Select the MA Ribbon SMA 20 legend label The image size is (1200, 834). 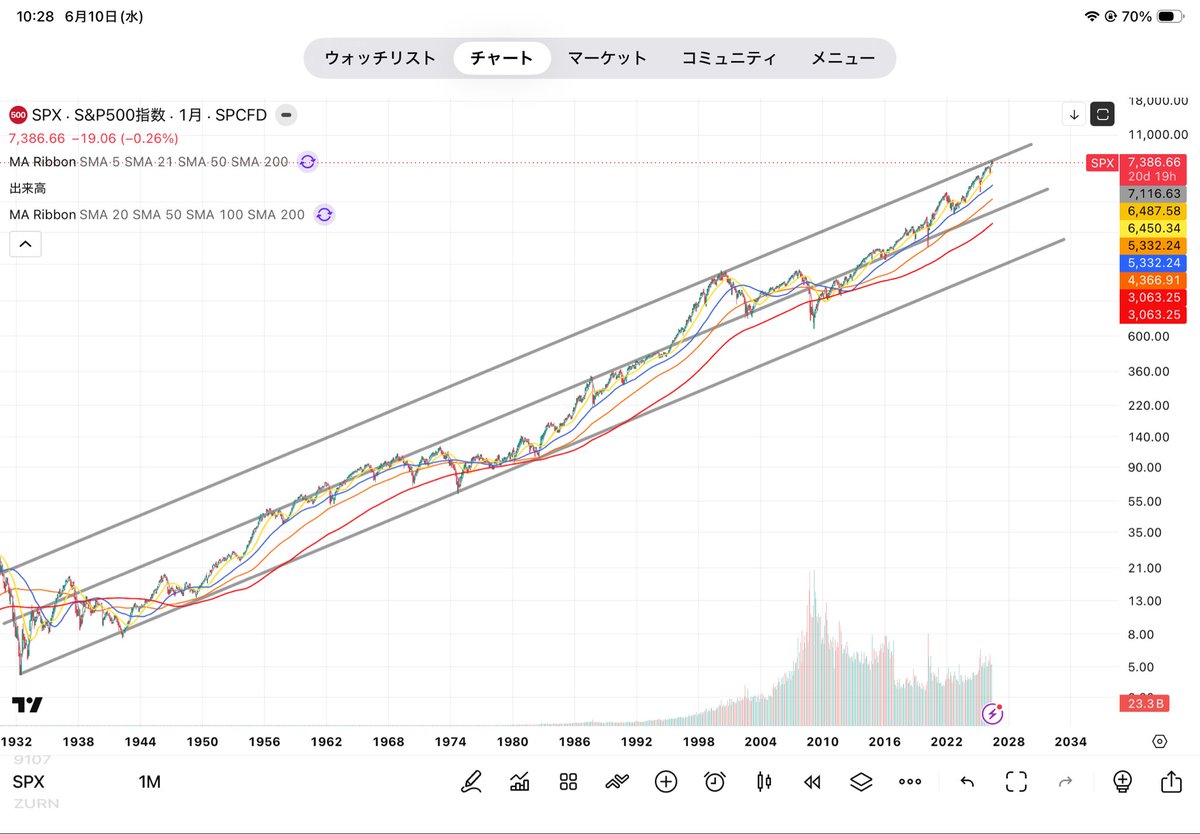tap(157, 214)
